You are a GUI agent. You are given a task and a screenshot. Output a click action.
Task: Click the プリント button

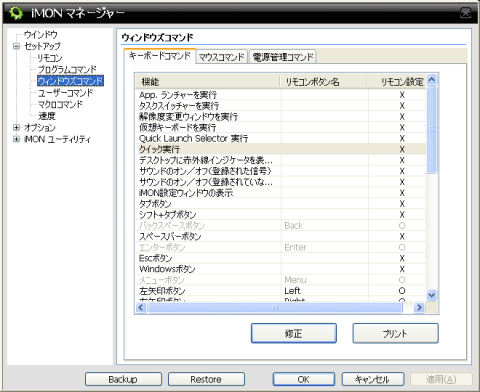pos(395,333)
